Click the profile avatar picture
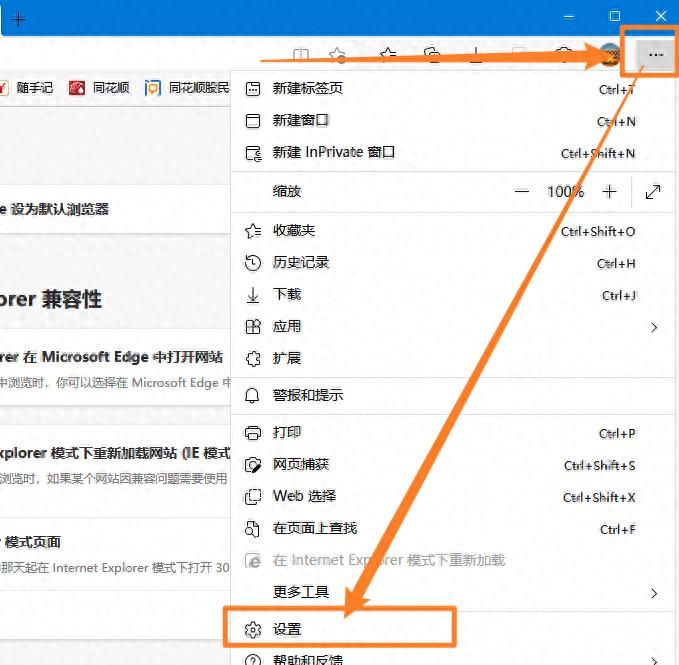Viewport: 679px width, 665px height. click(x=610, y=55)
